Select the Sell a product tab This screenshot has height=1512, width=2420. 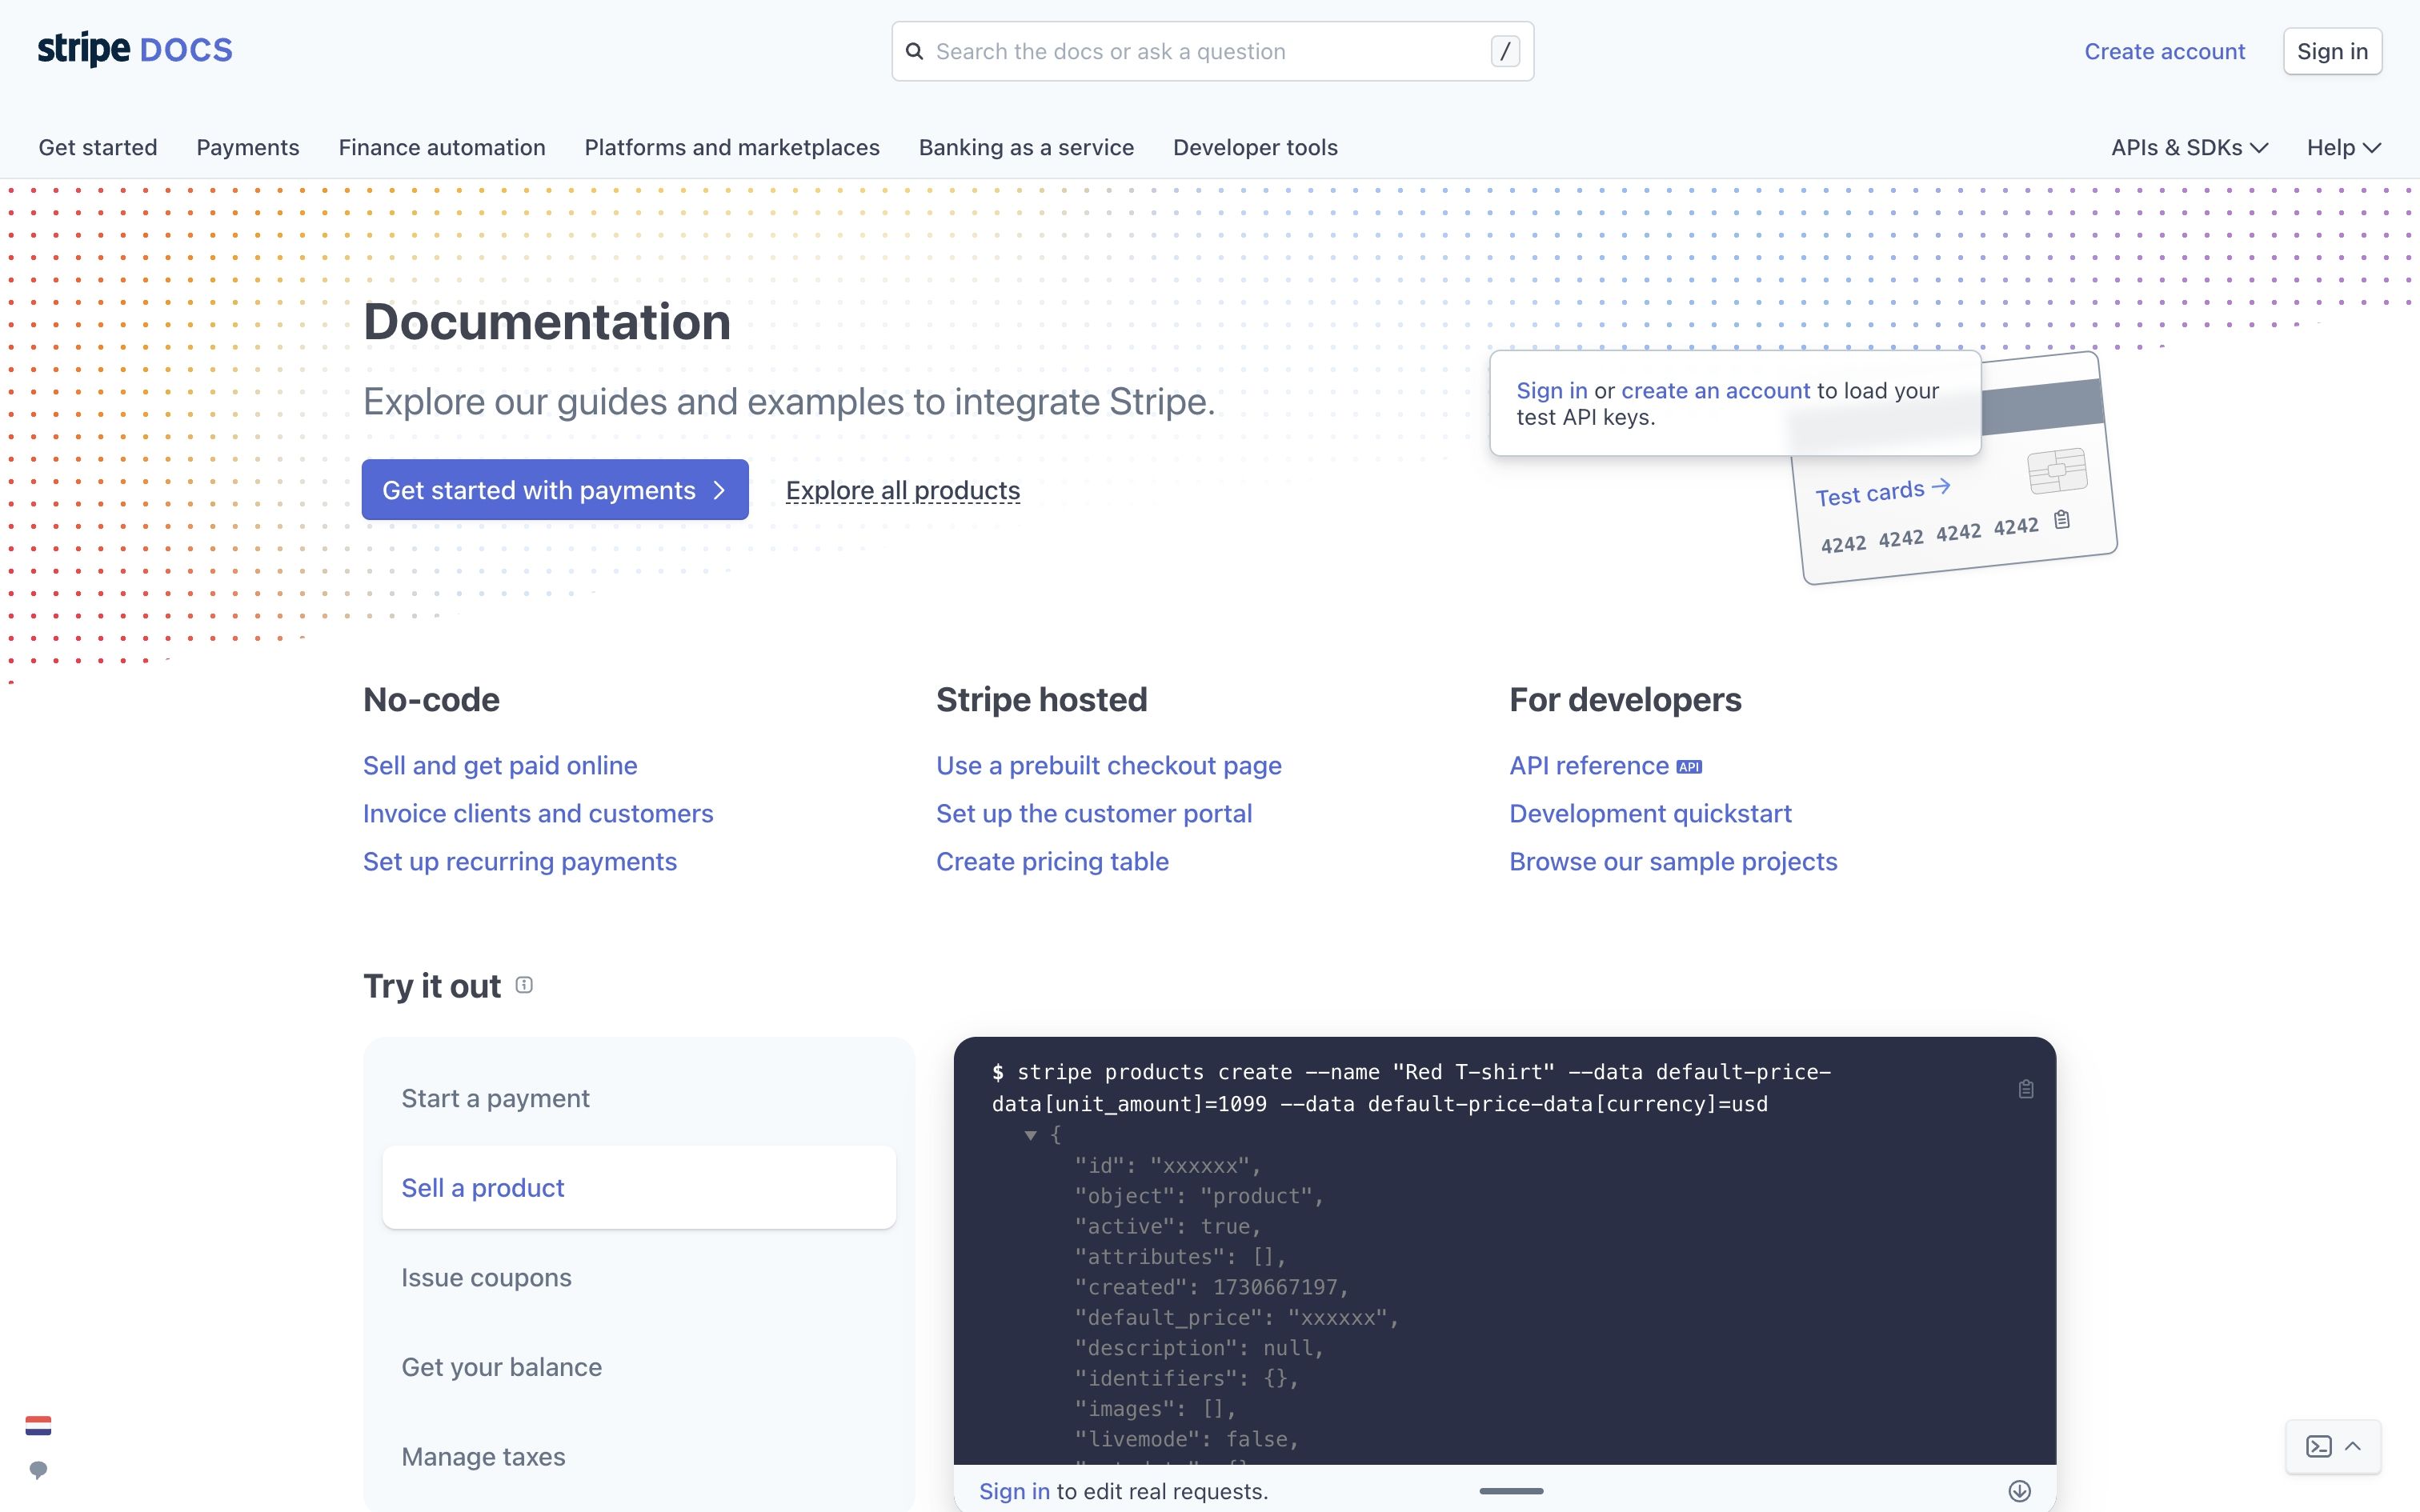[639, 1187]
